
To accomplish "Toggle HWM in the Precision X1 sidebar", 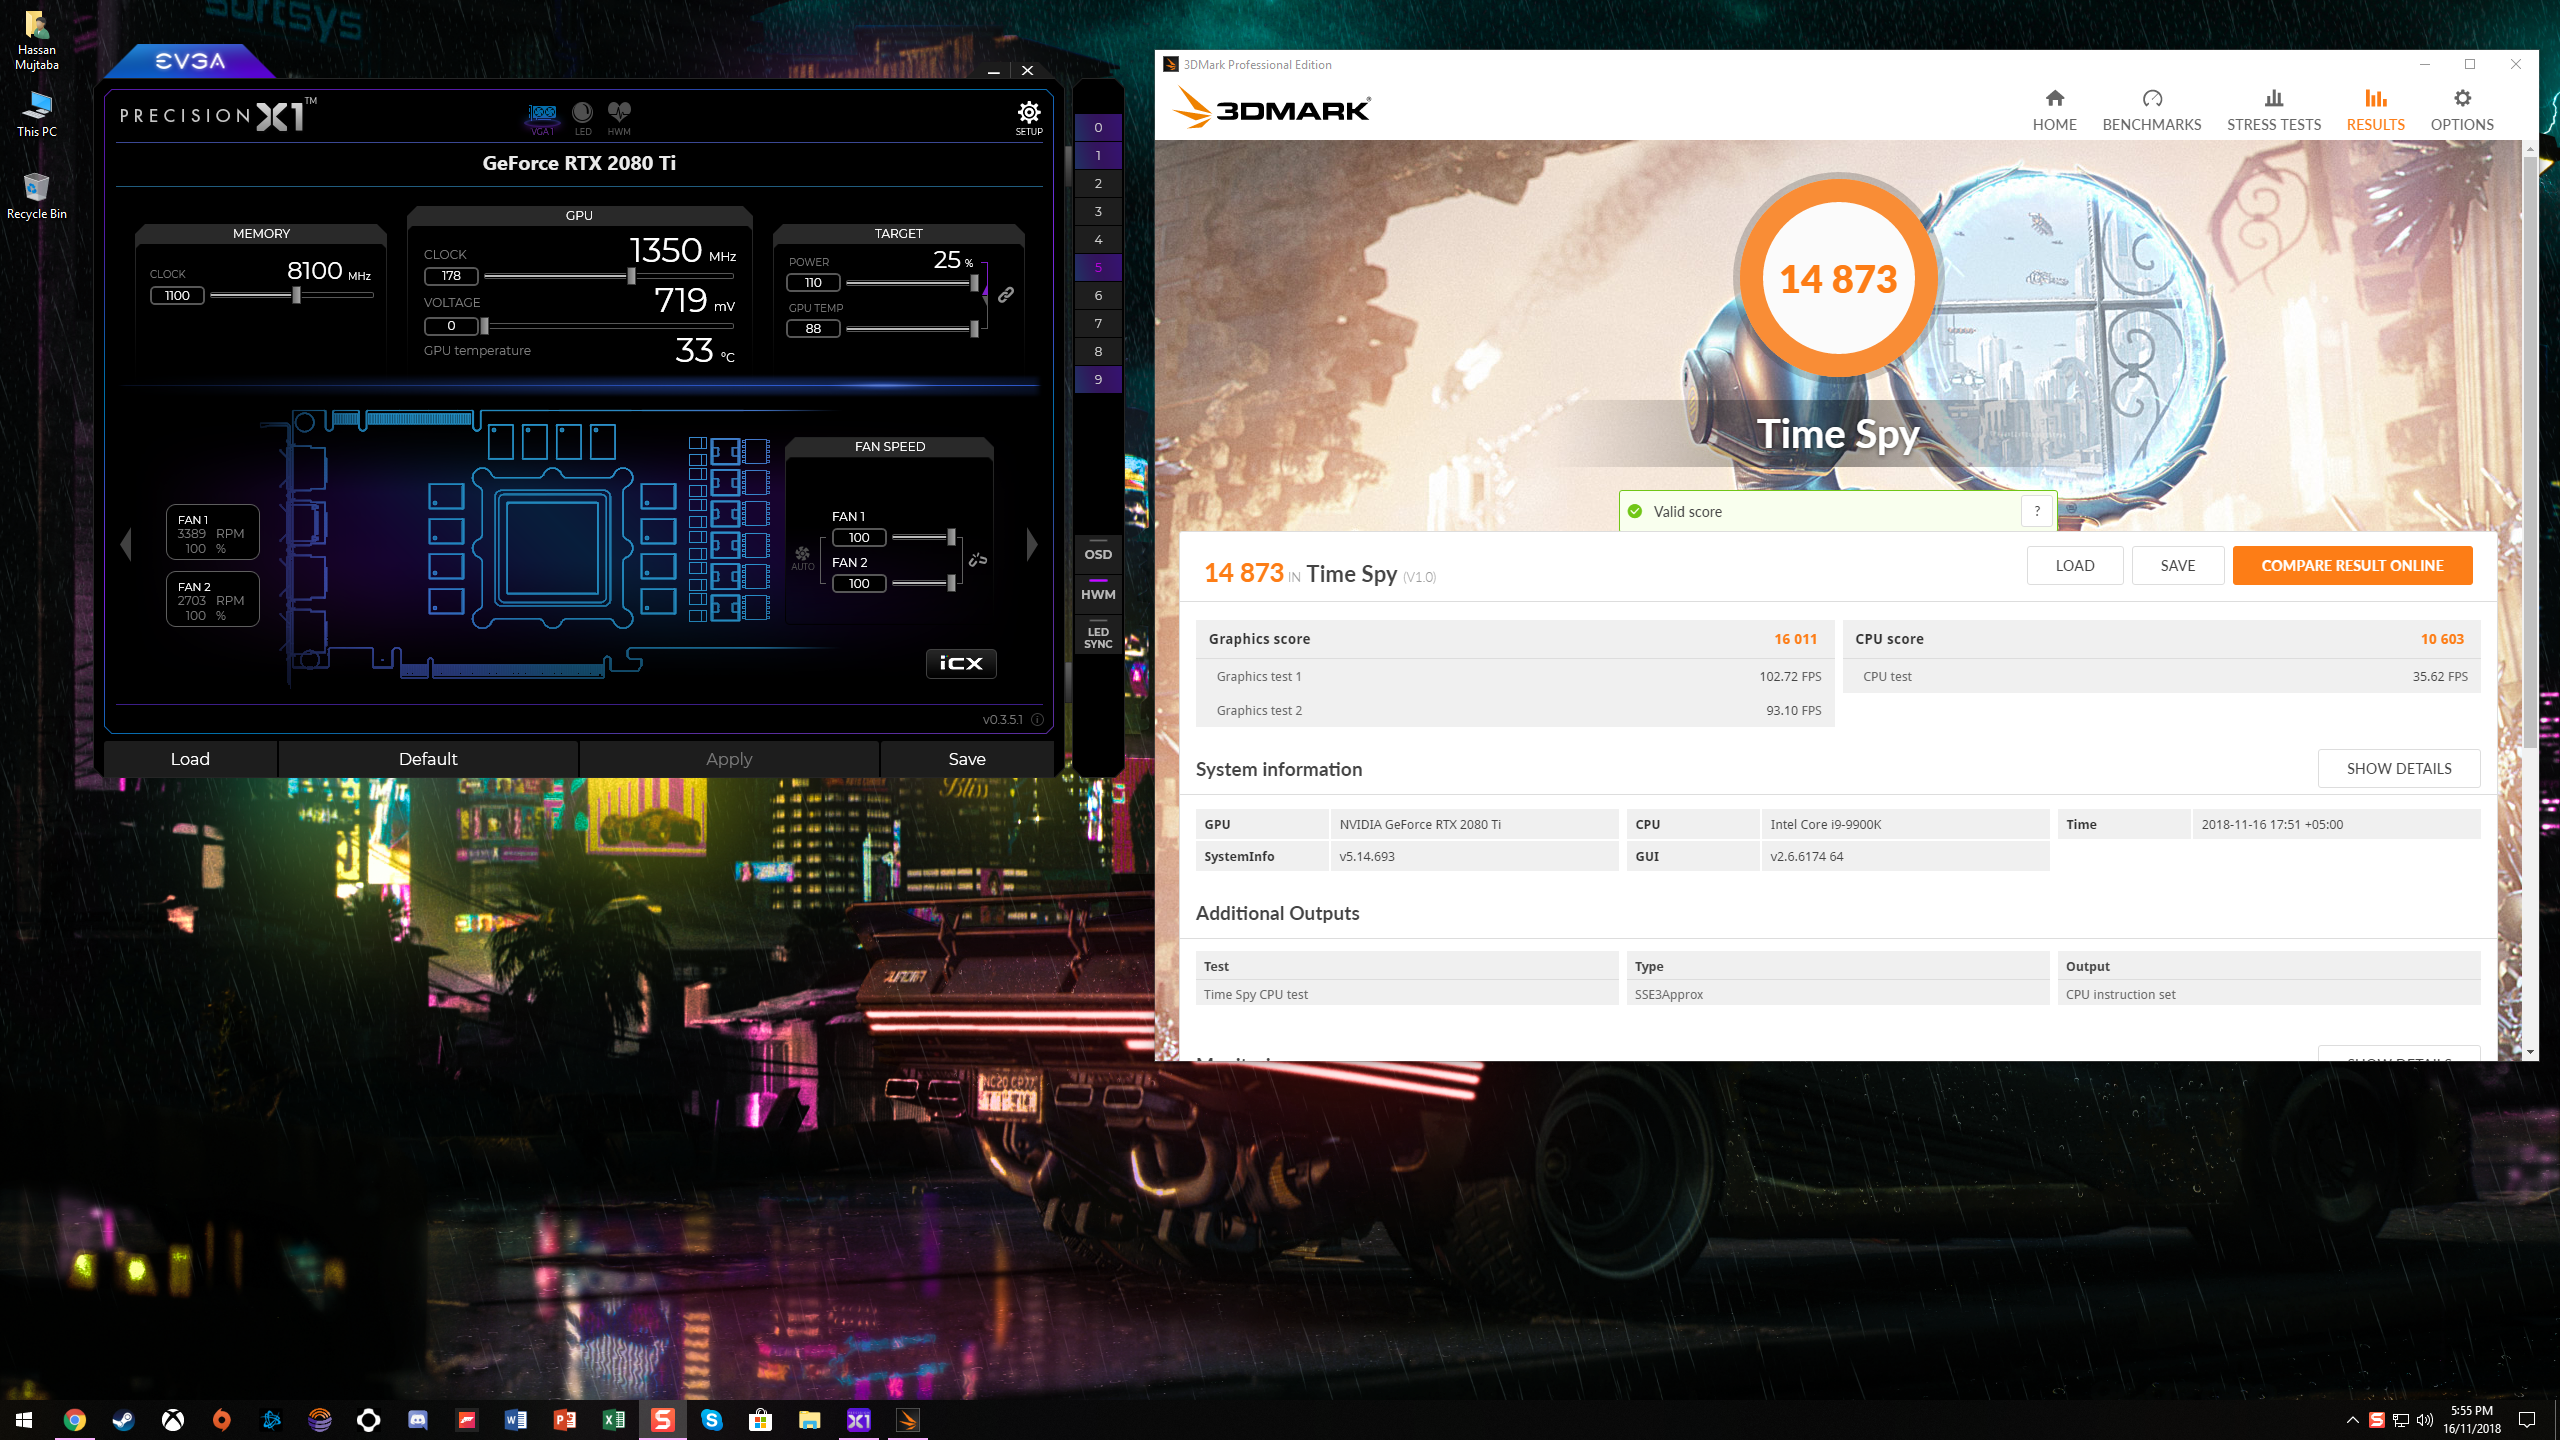I will (x=1098, y=594).
